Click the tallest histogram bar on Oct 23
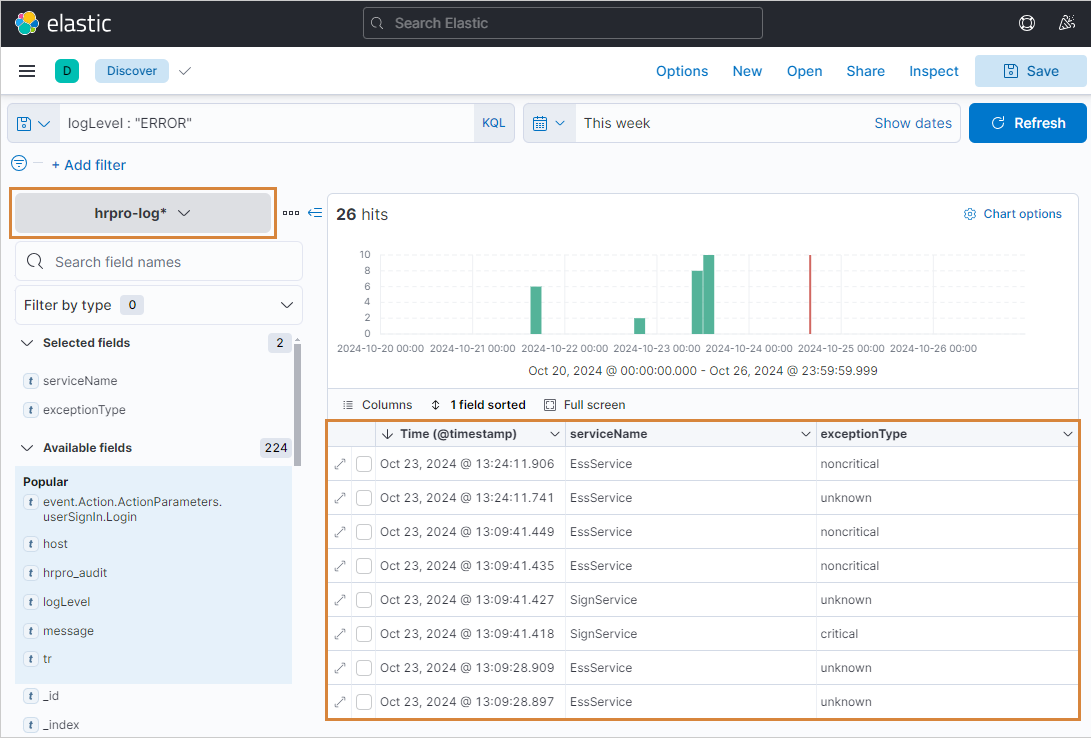 pyautogui.click(x=709, y=294)
